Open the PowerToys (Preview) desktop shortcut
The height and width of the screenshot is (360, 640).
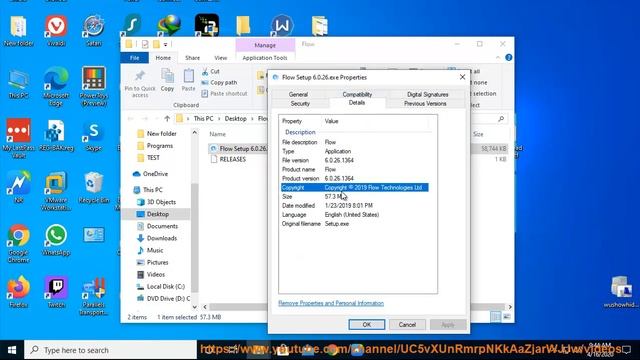(x=93, y=86)
